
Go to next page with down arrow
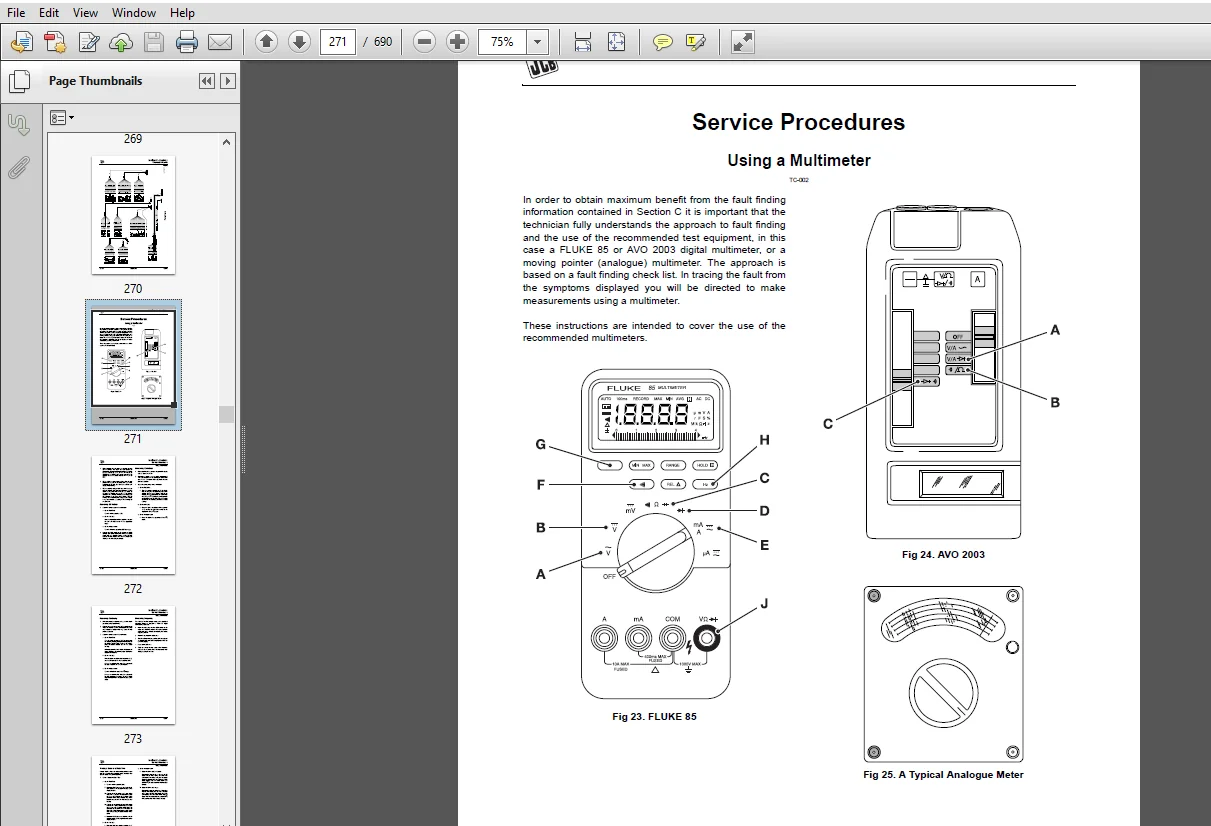click(x=299, y=42)
